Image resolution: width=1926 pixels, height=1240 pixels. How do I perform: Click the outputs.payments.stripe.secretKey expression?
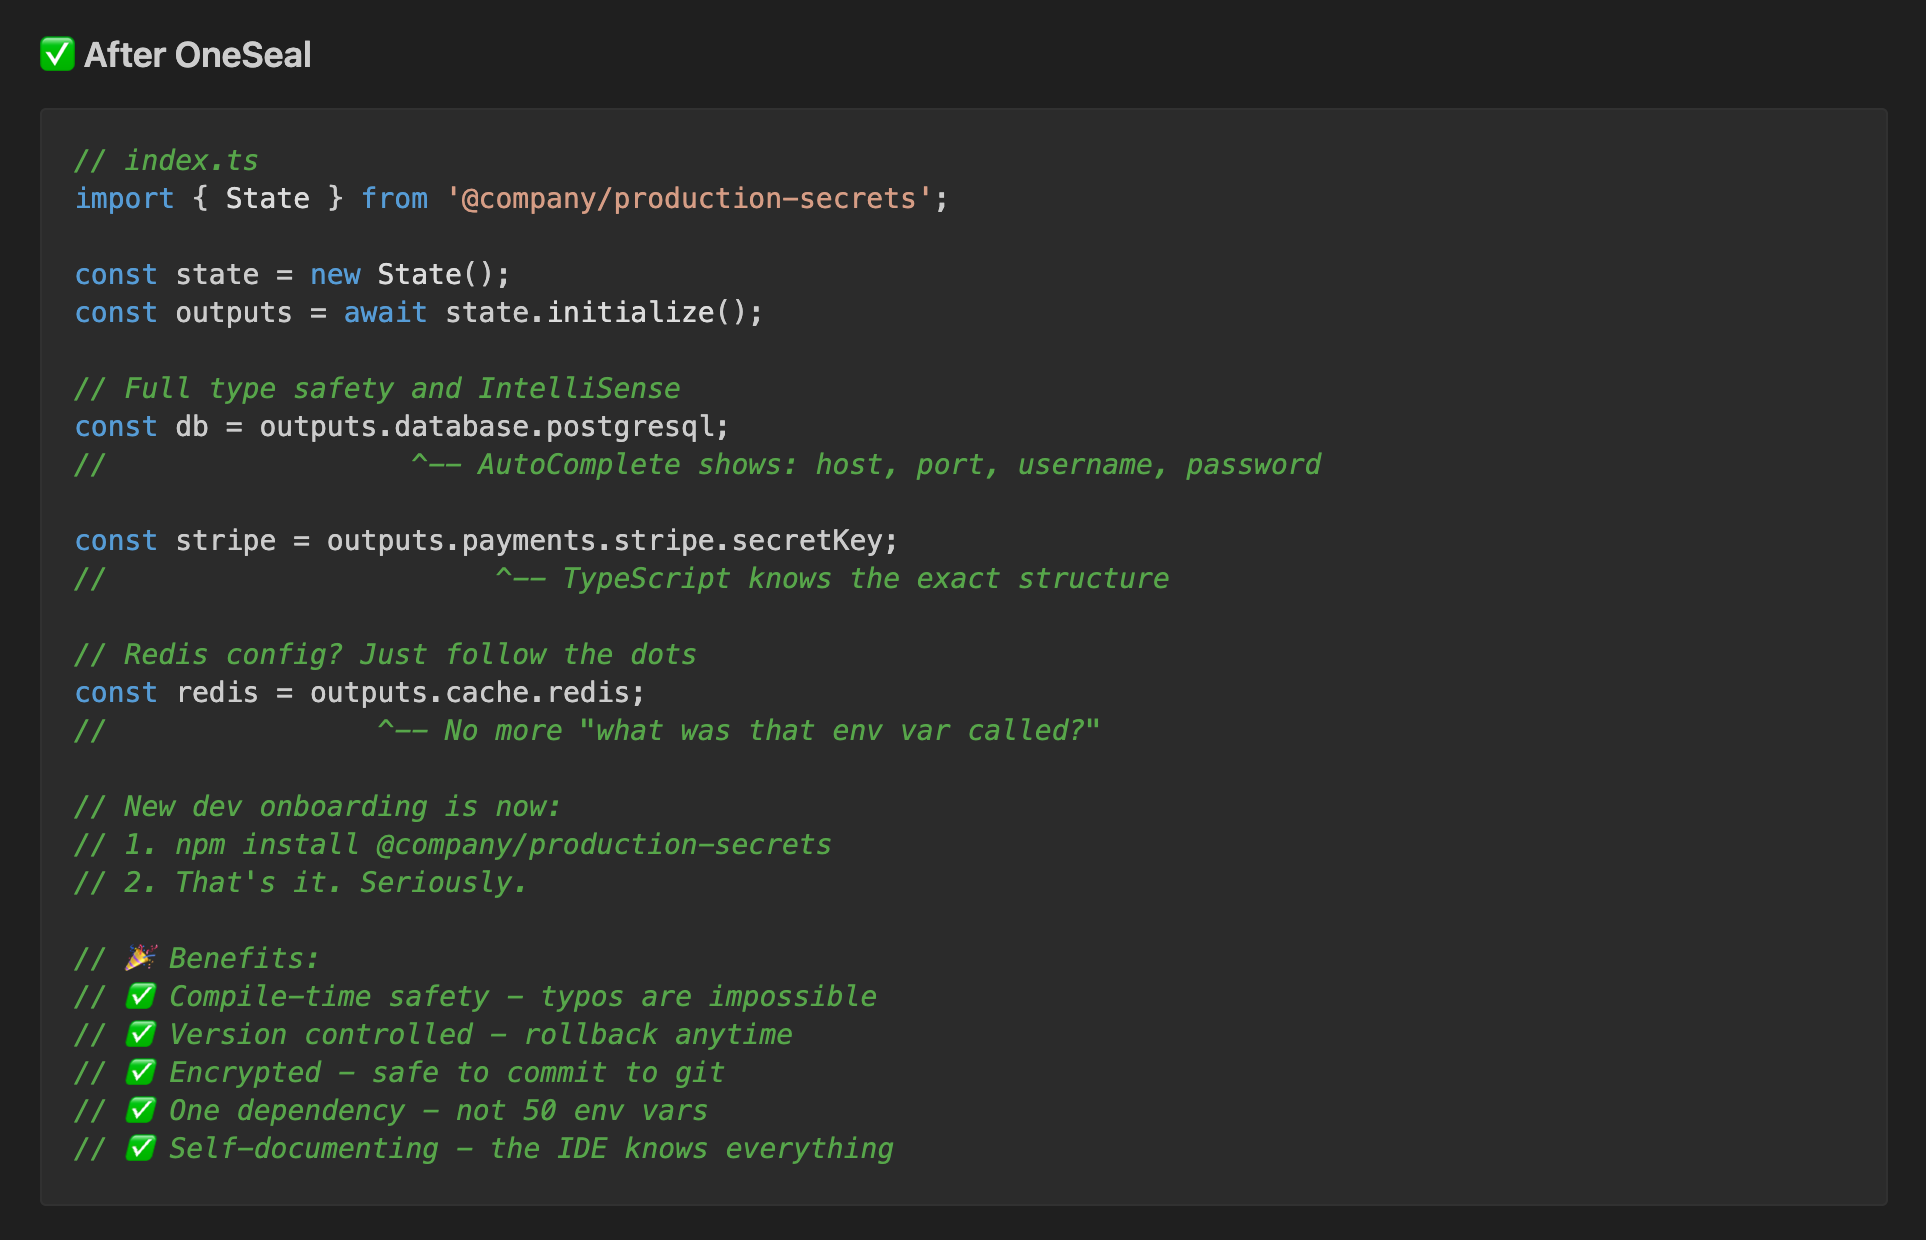tap(604, 540)
